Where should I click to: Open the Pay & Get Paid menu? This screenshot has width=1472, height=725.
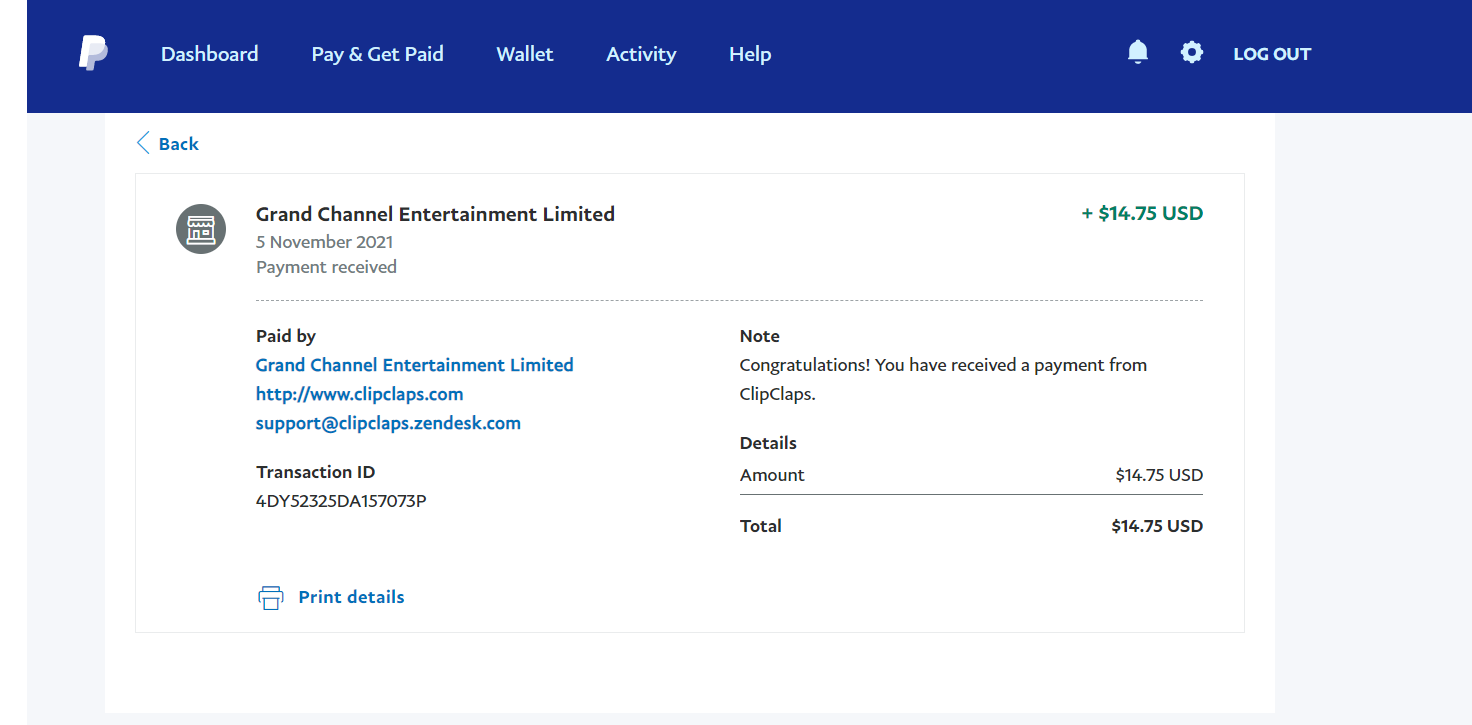378,54
